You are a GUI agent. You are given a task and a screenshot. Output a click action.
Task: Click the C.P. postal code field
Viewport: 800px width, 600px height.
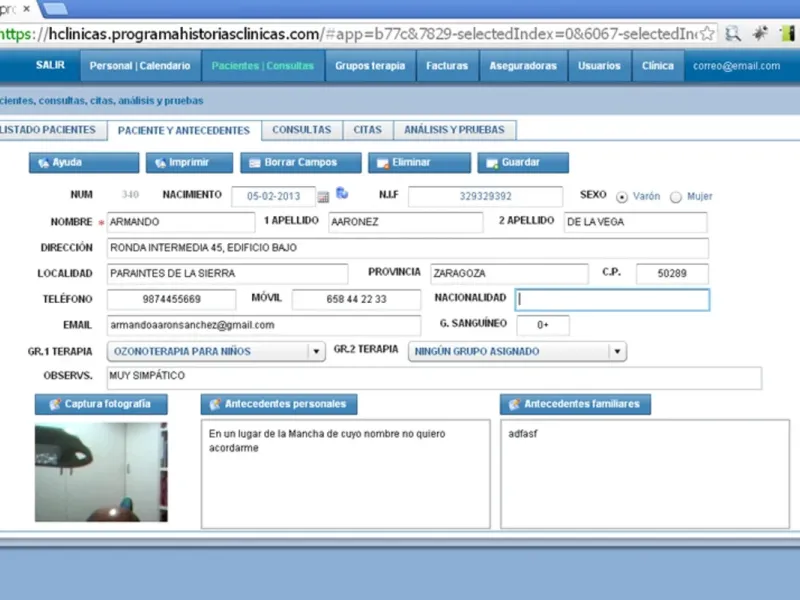click(x=672, y=273)
